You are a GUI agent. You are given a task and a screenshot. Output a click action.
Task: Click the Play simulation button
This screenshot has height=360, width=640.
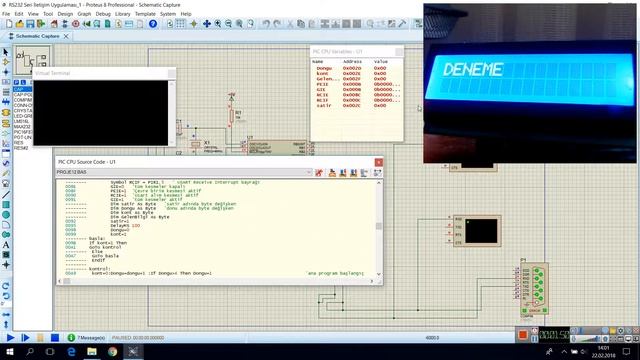click(11, 338)
